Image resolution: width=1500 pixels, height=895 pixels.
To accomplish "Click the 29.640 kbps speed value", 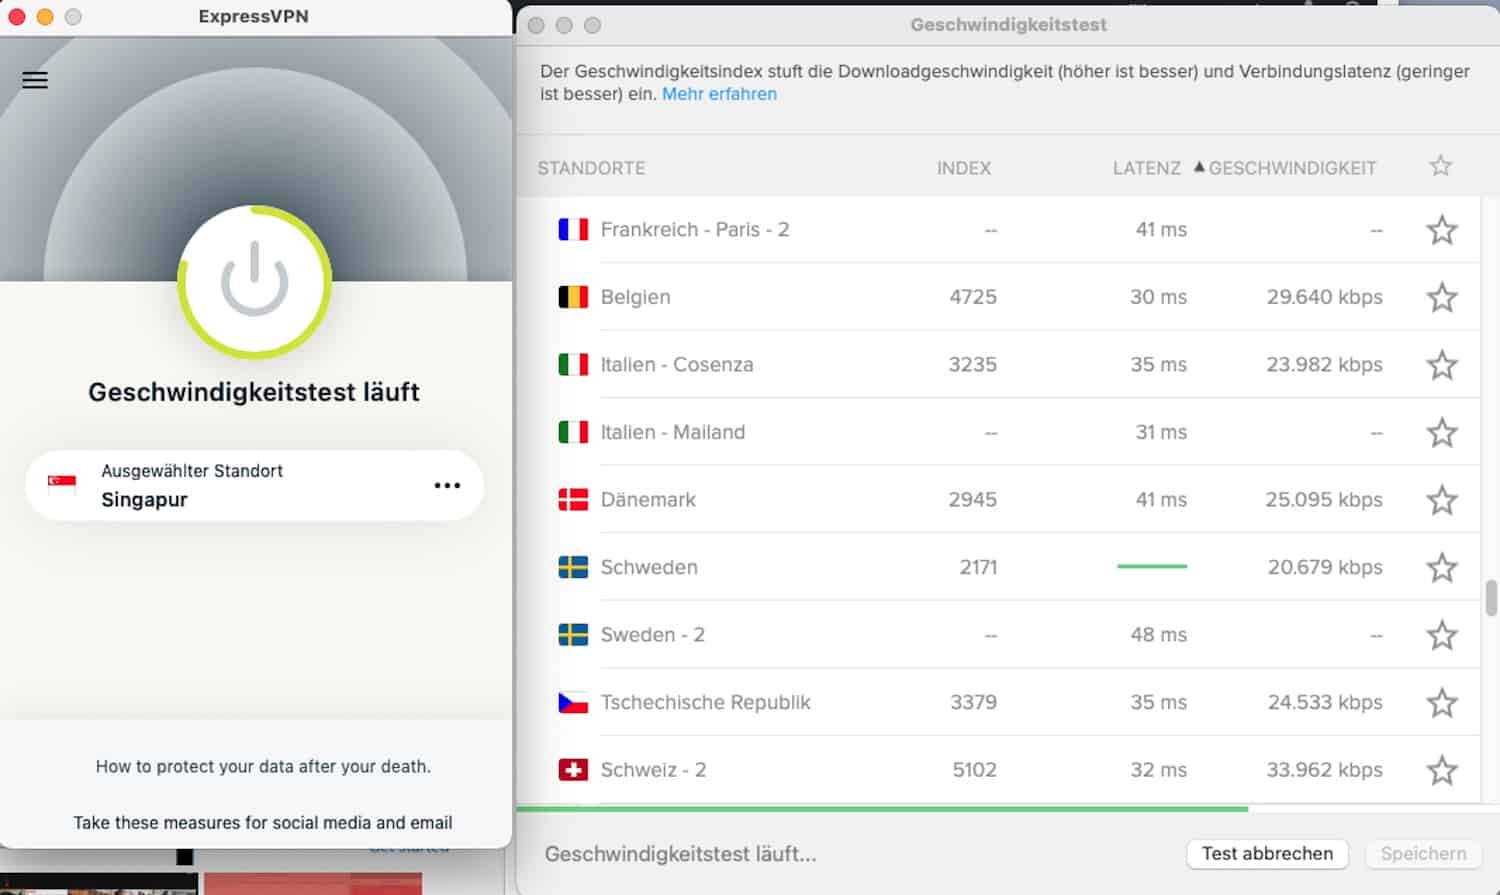I will (1324, 297).
